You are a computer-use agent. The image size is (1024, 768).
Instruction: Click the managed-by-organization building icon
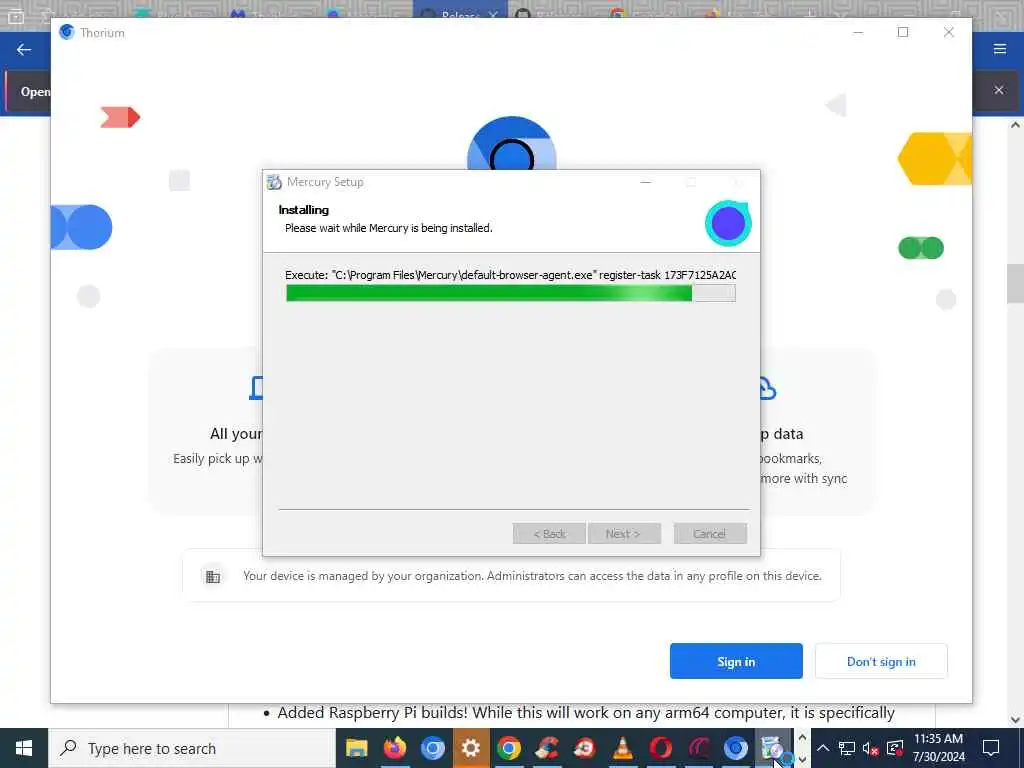click(x=213, y=577)
